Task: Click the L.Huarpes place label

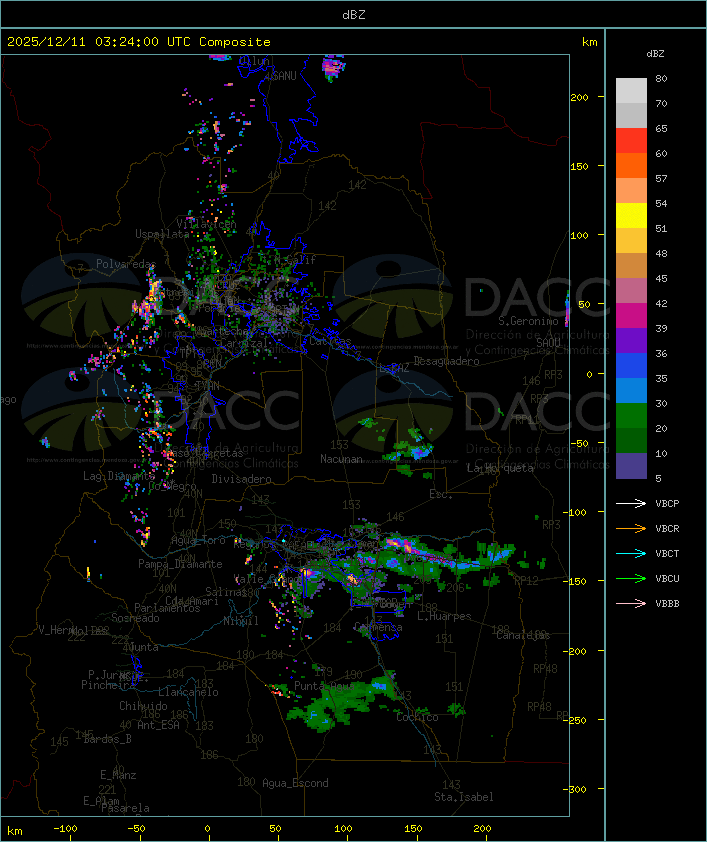Action: 444,616
